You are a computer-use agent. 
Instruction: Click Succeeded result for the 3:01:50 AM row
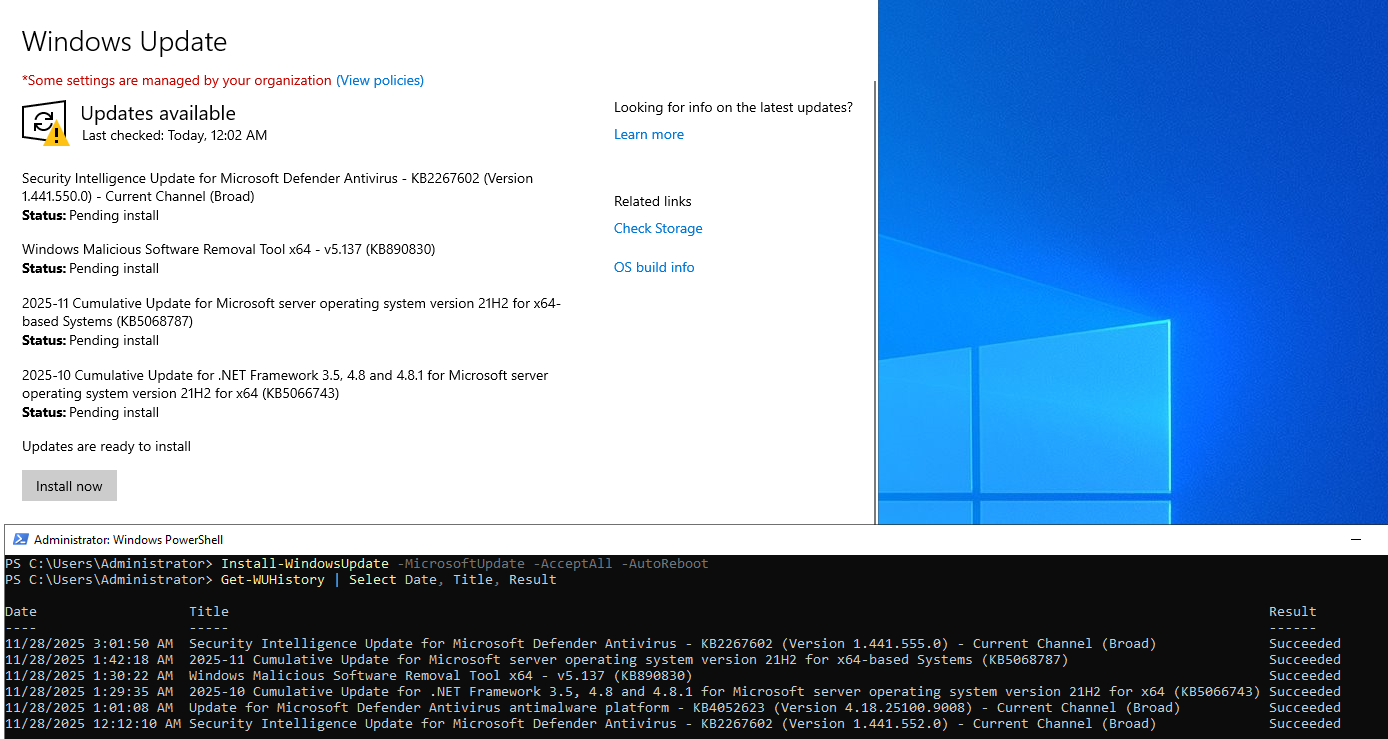coord(1305,644)
